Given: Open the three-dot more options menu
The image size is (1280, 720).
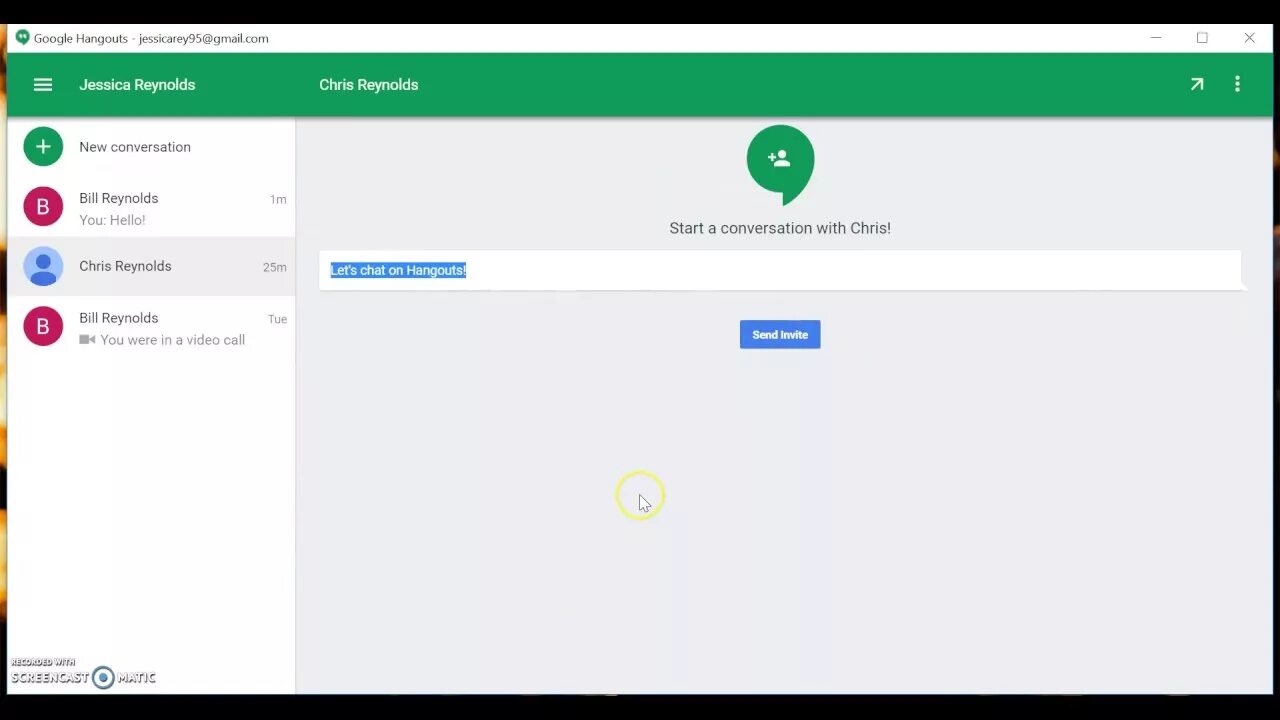Looking at the screenshot, I should [x=1237, y=85].
